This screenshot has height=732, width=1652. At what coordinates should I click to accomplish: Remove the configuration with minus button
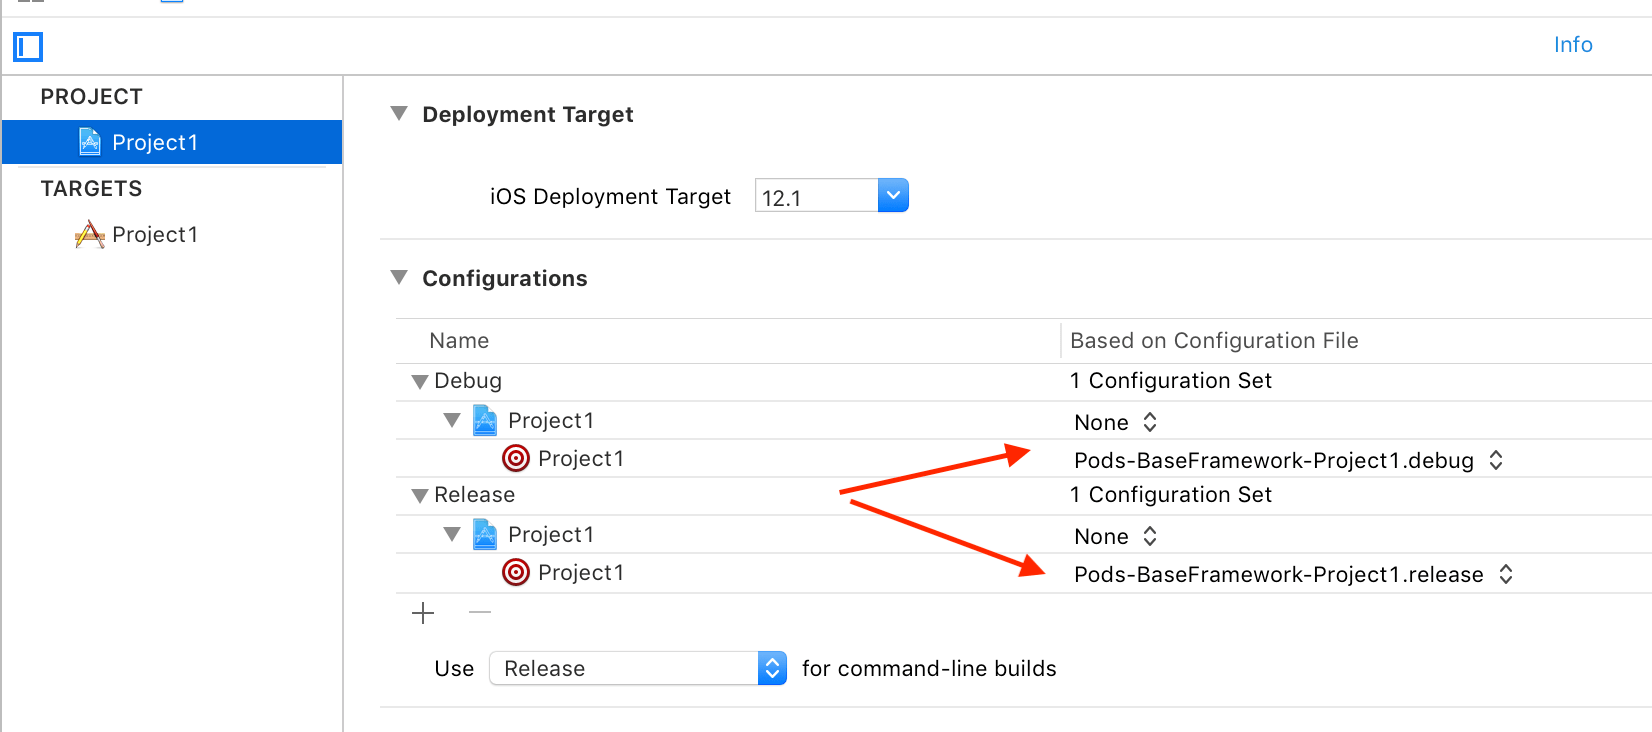point(480,612)
